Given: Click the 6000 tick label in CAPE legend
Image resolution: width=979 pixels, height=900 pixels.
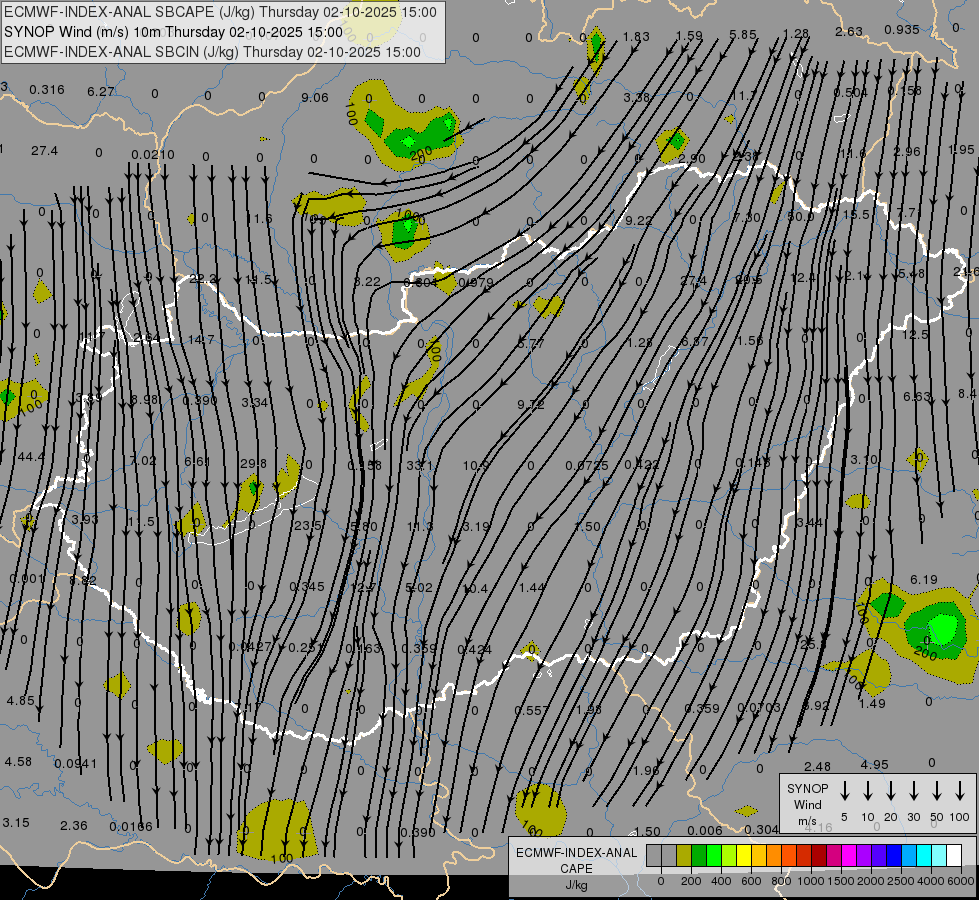Looking at the screenshot, I should click(x=962, y=881).
